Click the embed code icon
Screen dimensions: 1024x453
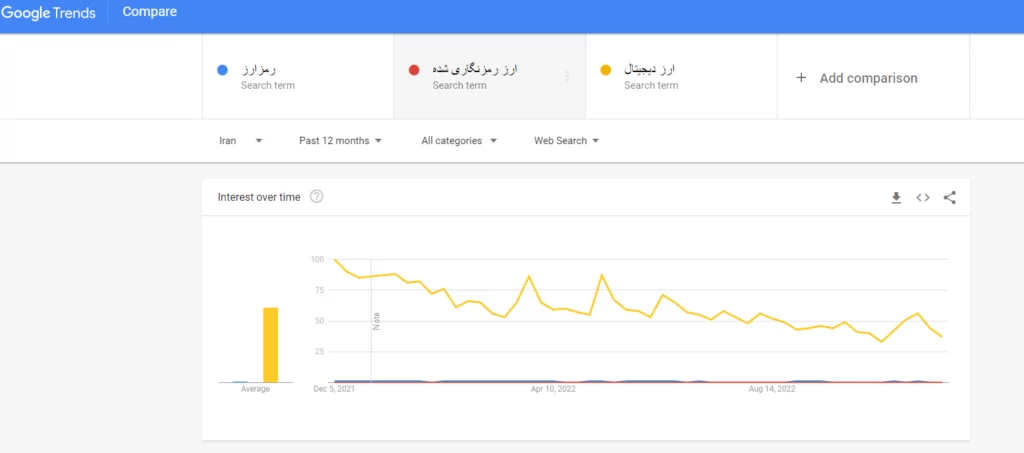[923, 198]
